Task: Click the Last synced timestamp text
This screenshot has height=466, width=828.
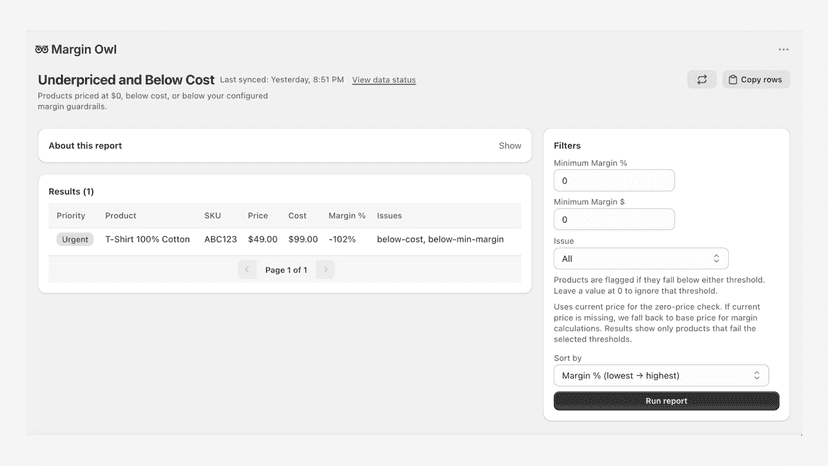Action: pyautogui.click(x=282, y=79)
